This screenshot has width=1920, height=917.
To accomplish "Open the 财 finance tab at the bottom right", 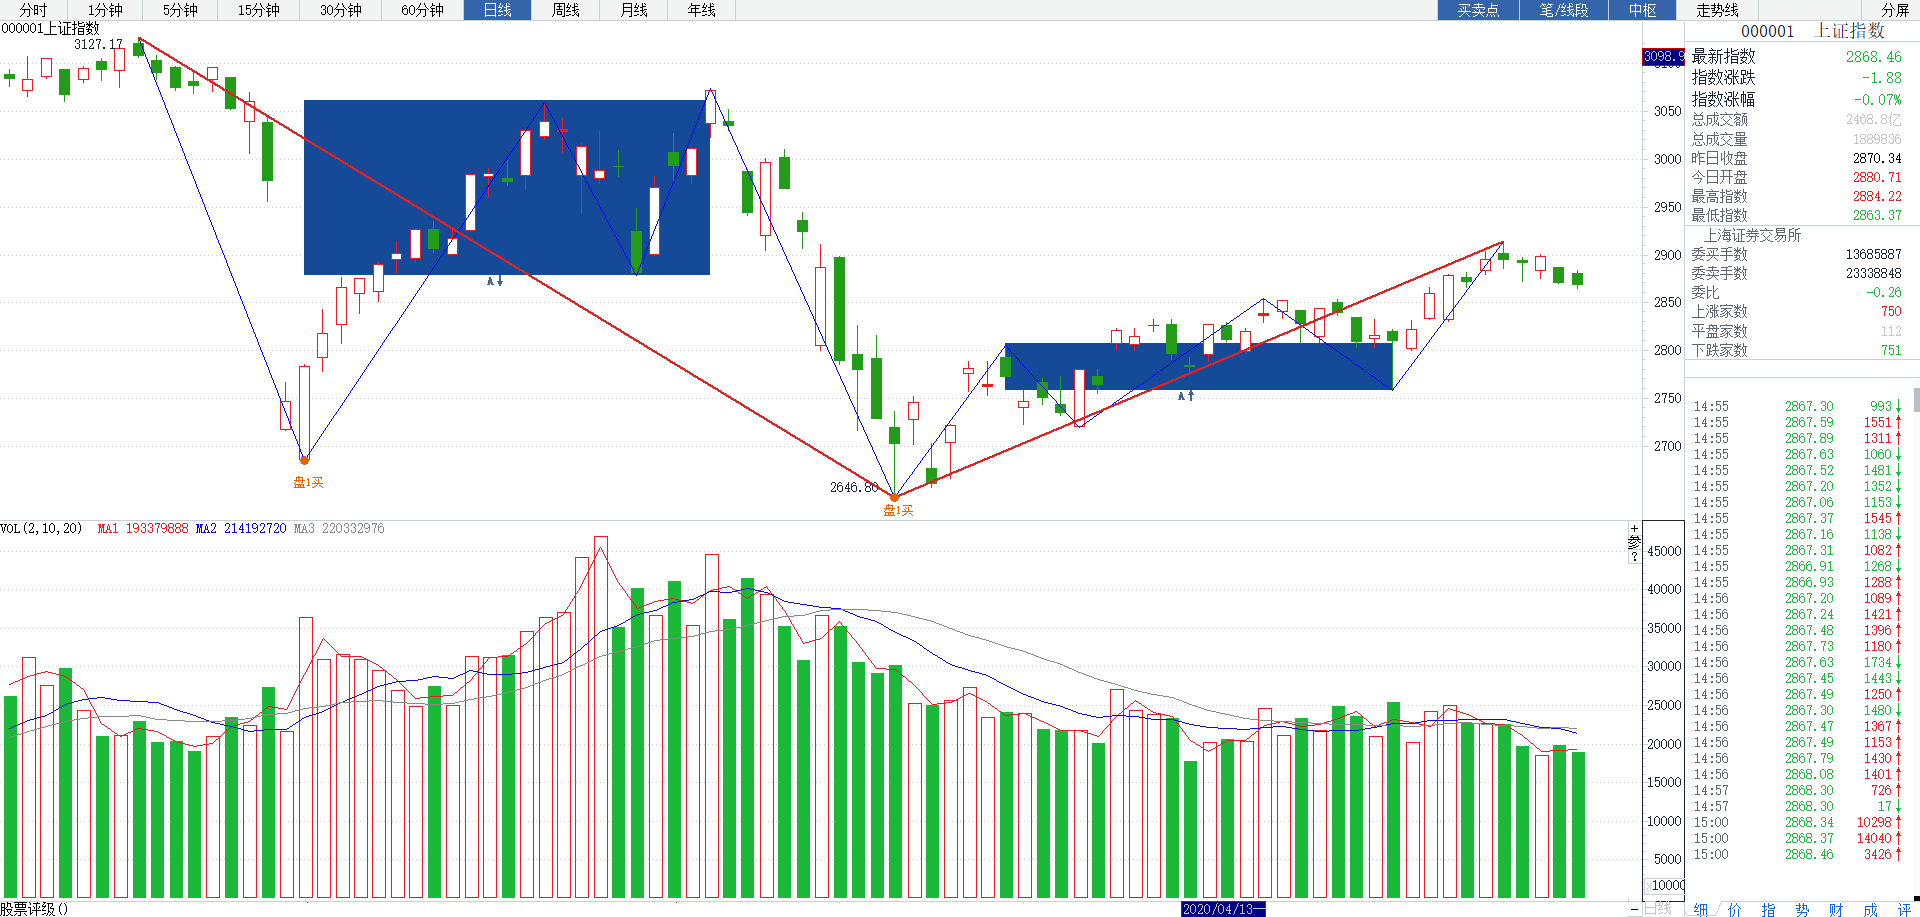I will click(x=1837, y=909).
